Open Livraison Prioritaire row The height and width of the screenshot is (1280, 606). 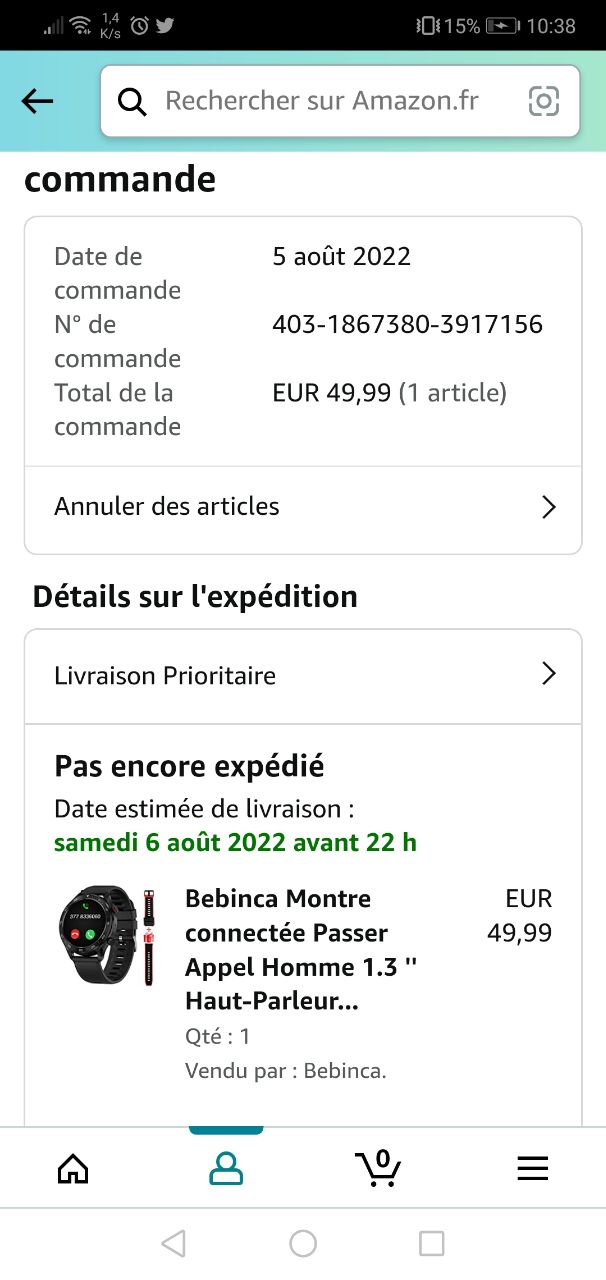(165, 676)
